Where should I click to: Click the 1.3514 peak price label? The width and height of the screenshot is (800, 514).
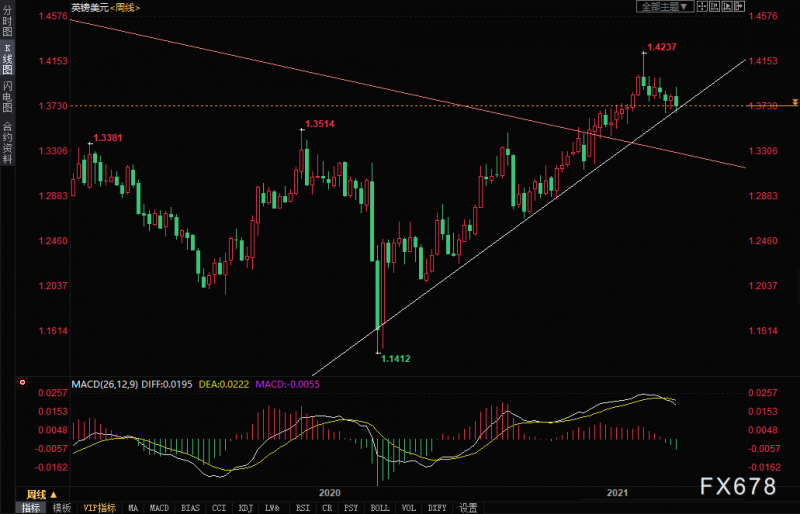[320, 124]
